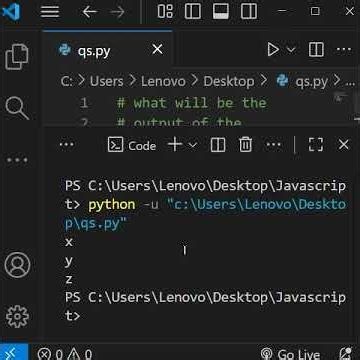Viewport: 360px width, 360px height.
Task: Select the Code terminal entry
Action: coord(132,145)
